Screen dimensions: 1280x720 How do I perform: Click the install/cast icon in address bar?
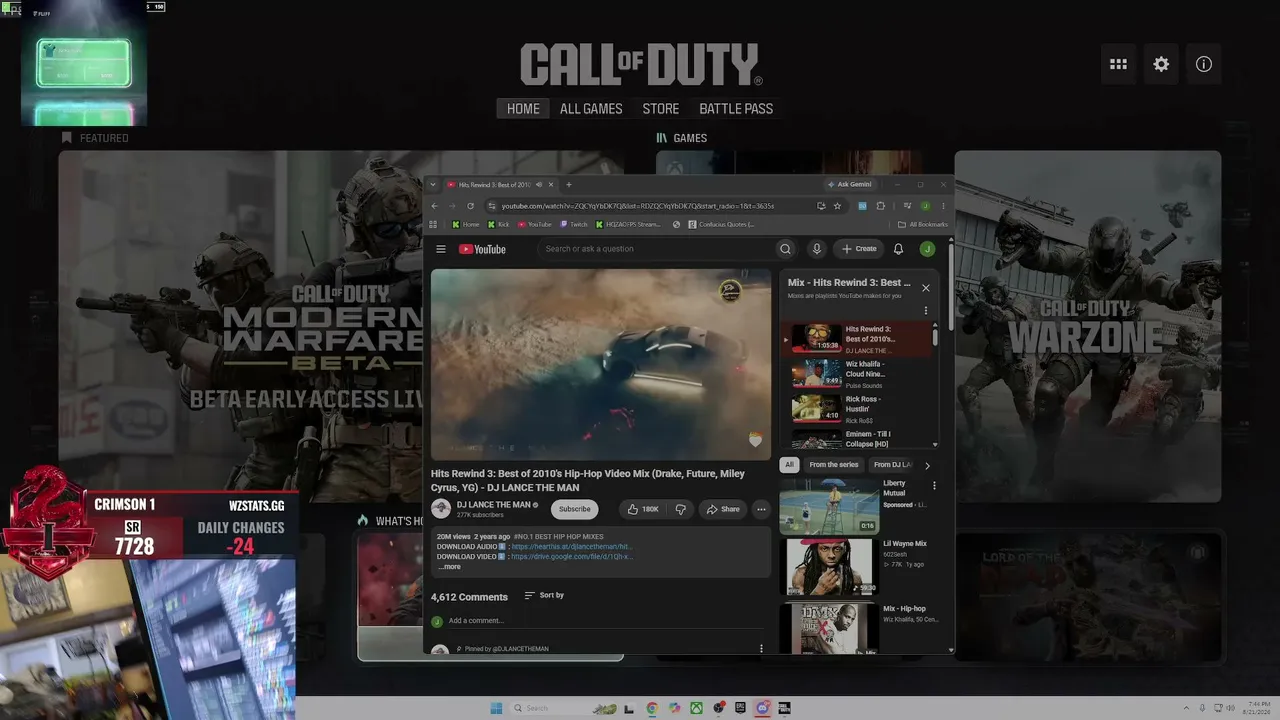[x=821, y=206]
